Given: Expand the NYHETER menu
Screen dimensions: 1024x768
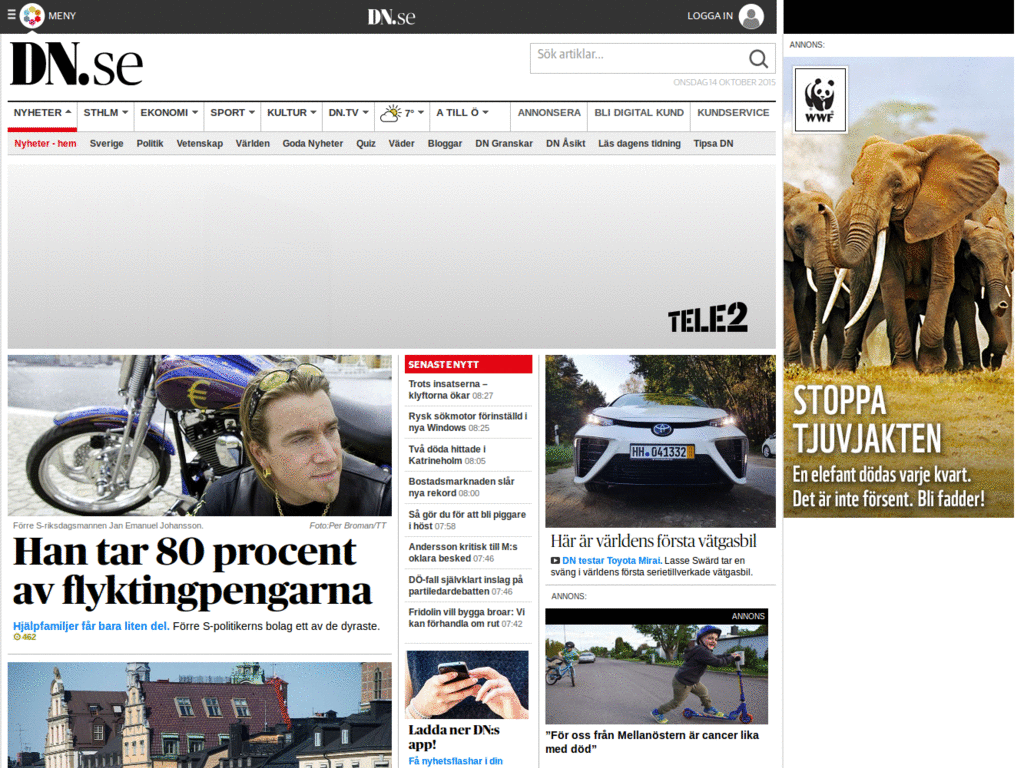Looking at the screenshot, I should [42, 112].
